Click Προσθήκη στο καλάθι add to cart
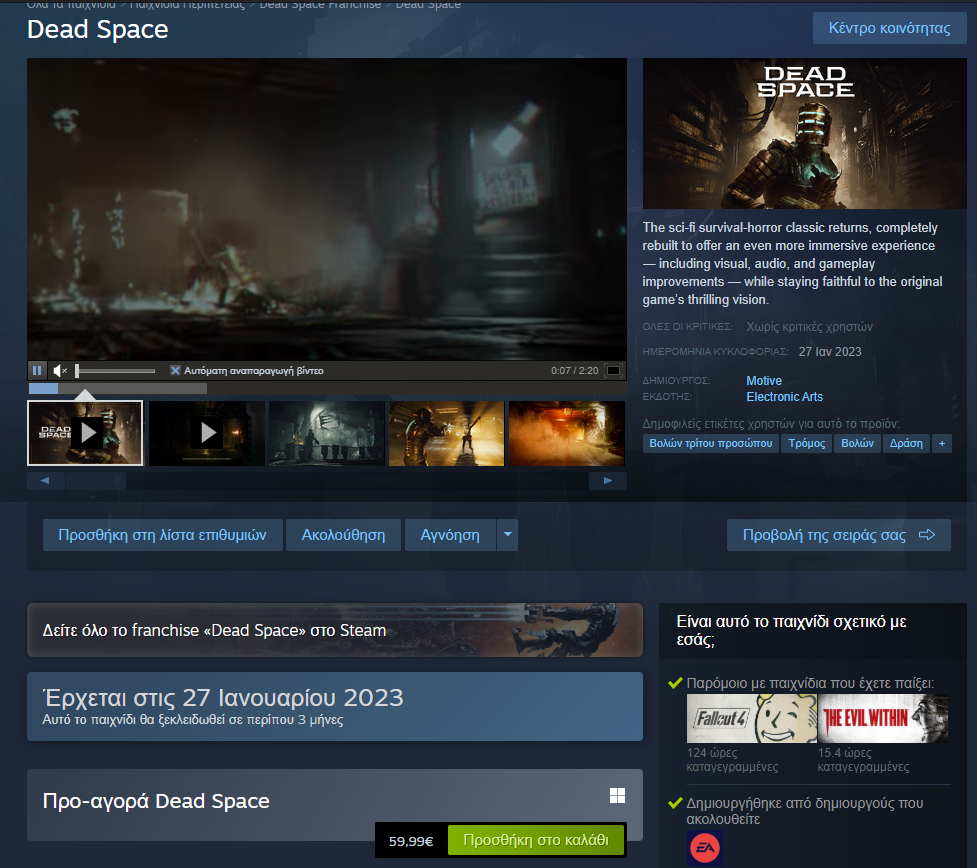977x868 pixels. [x=536, y=840]
